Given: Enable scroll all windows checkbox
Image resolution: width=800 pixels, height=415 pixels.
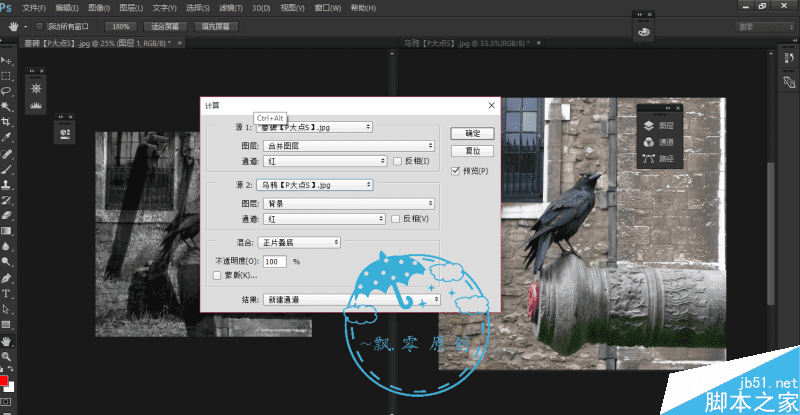Looking at the screenshot, I should pos(39,27).
